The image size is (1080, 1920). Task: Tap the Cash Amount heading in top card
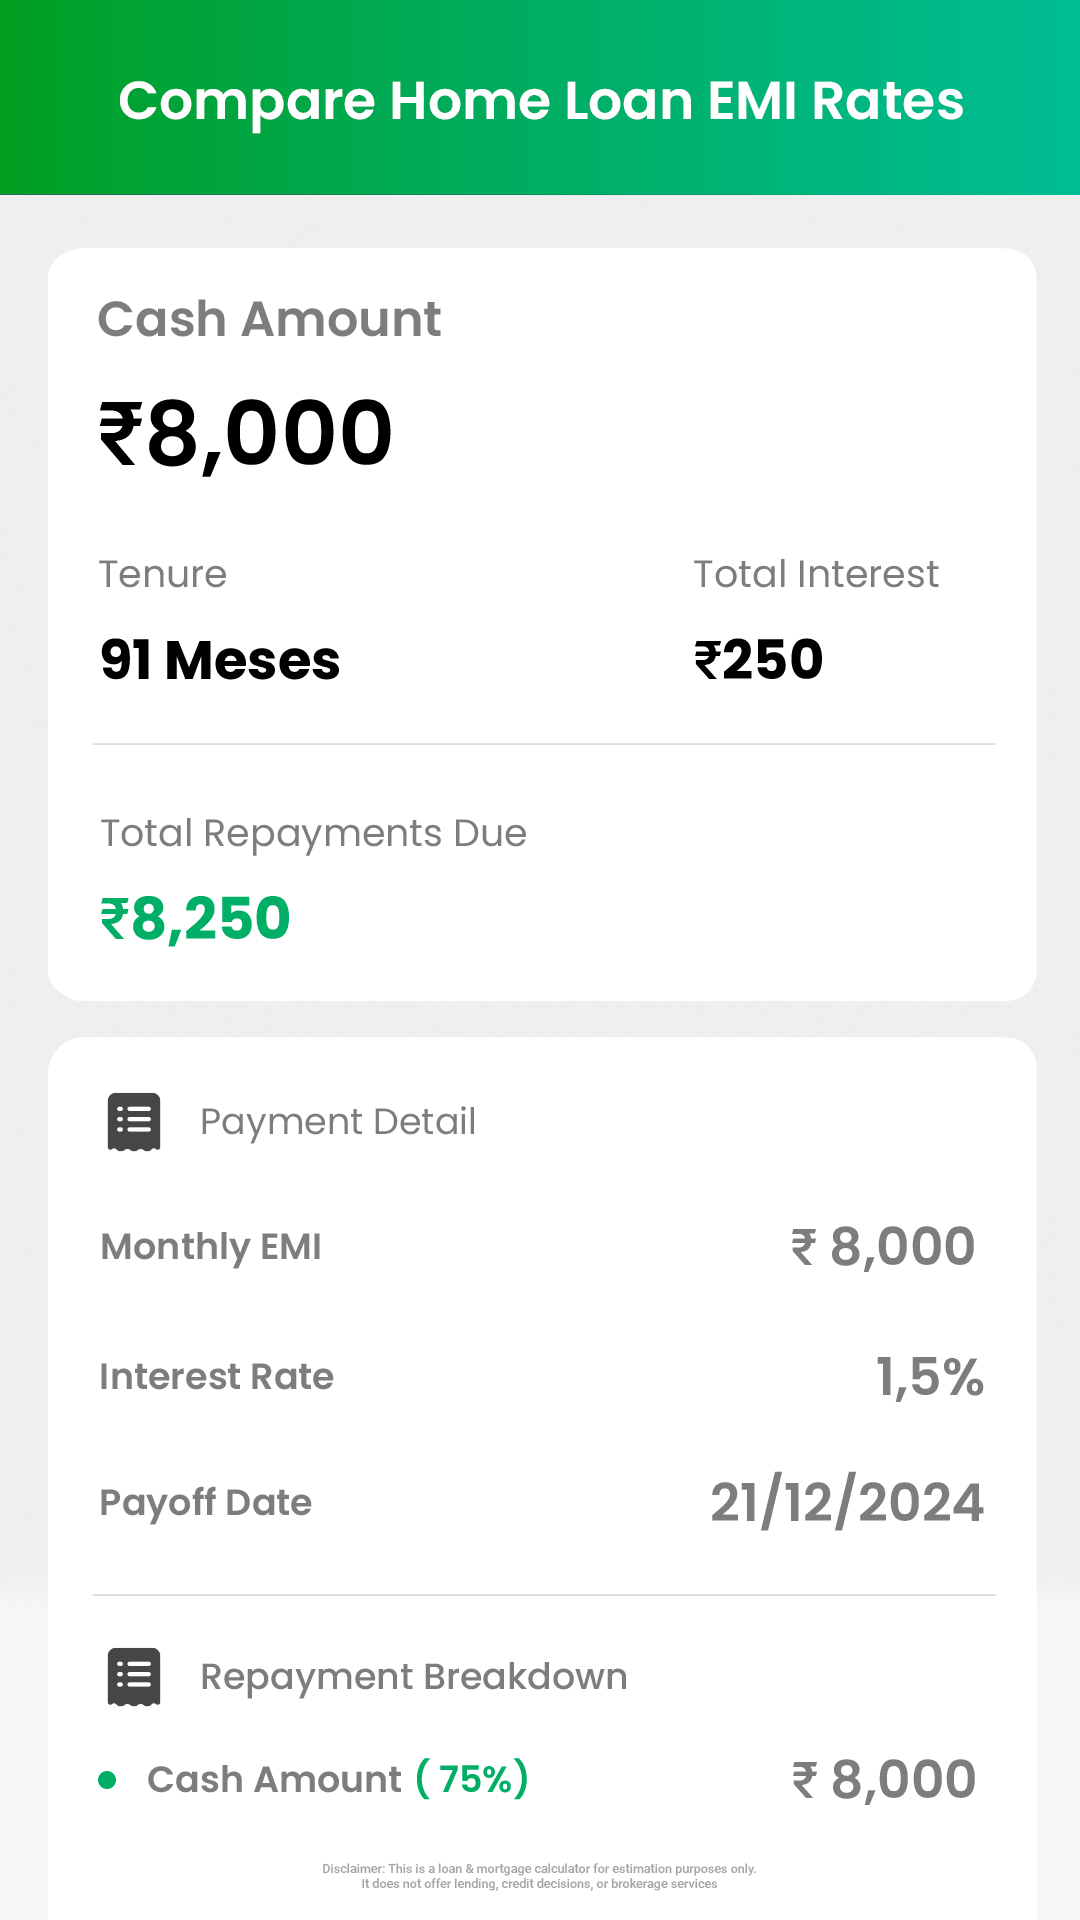(x=269, y=320)
